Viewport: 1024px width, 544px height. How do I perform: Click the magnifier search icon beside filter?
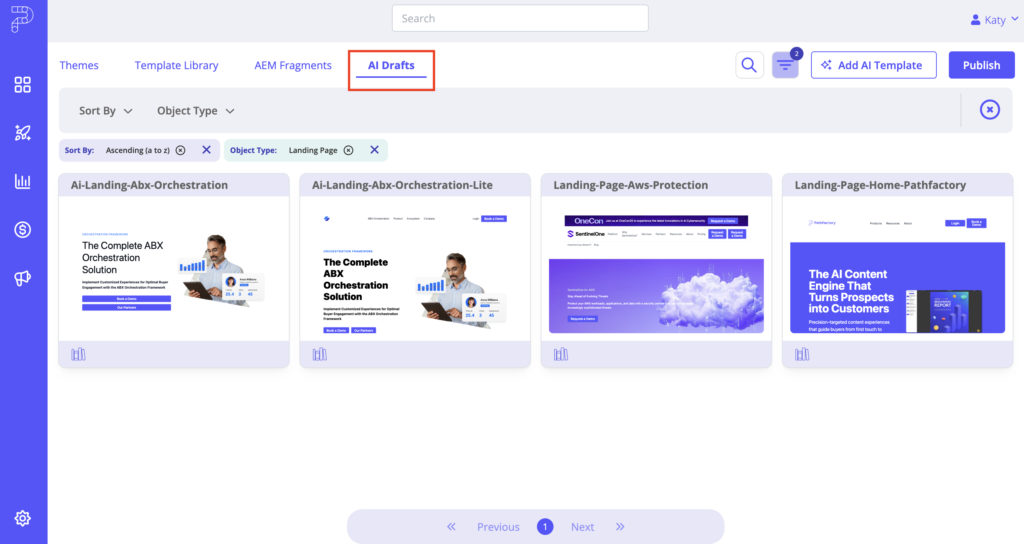point(749,66)
